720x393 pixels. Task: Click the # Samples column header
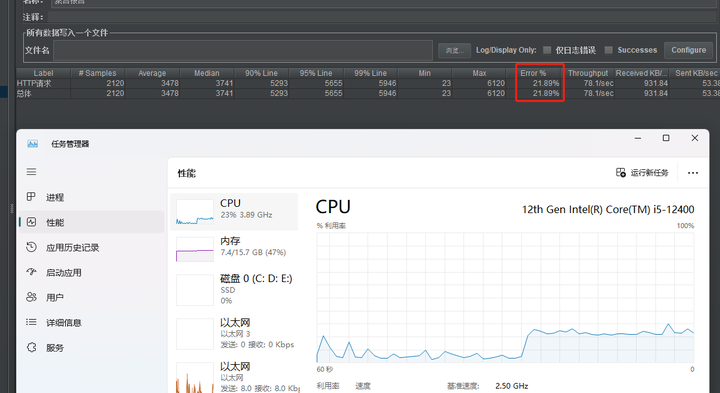tap(97, 73)
